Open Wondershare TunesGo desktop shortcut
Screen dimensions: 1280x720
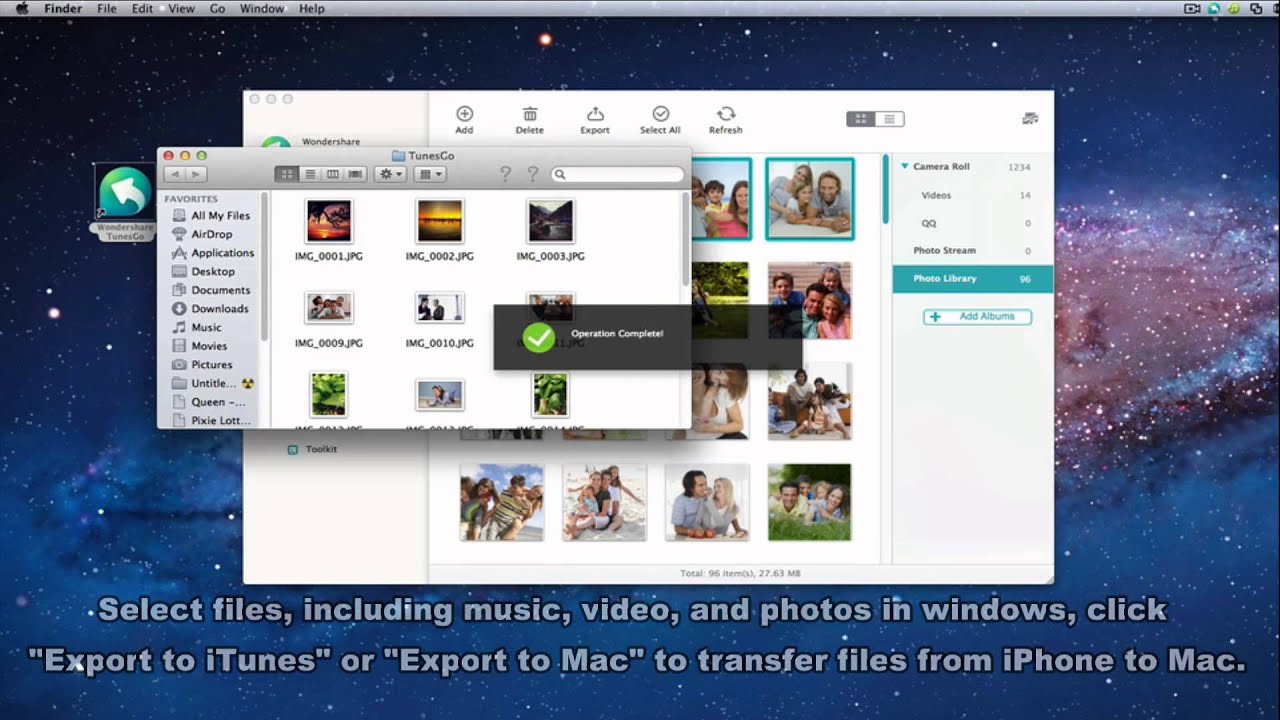pos(125,203)
